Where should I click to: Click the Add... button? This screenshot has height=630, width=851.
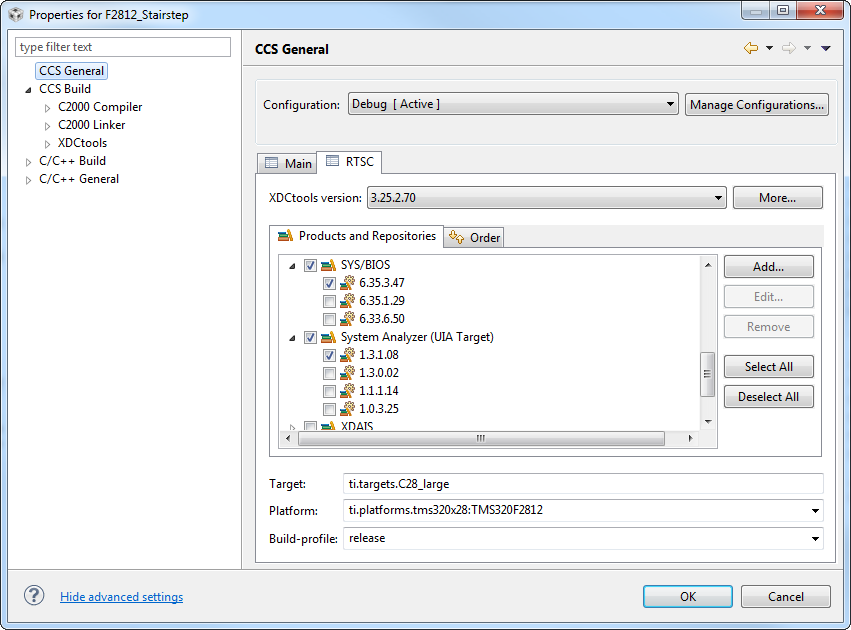769,266
